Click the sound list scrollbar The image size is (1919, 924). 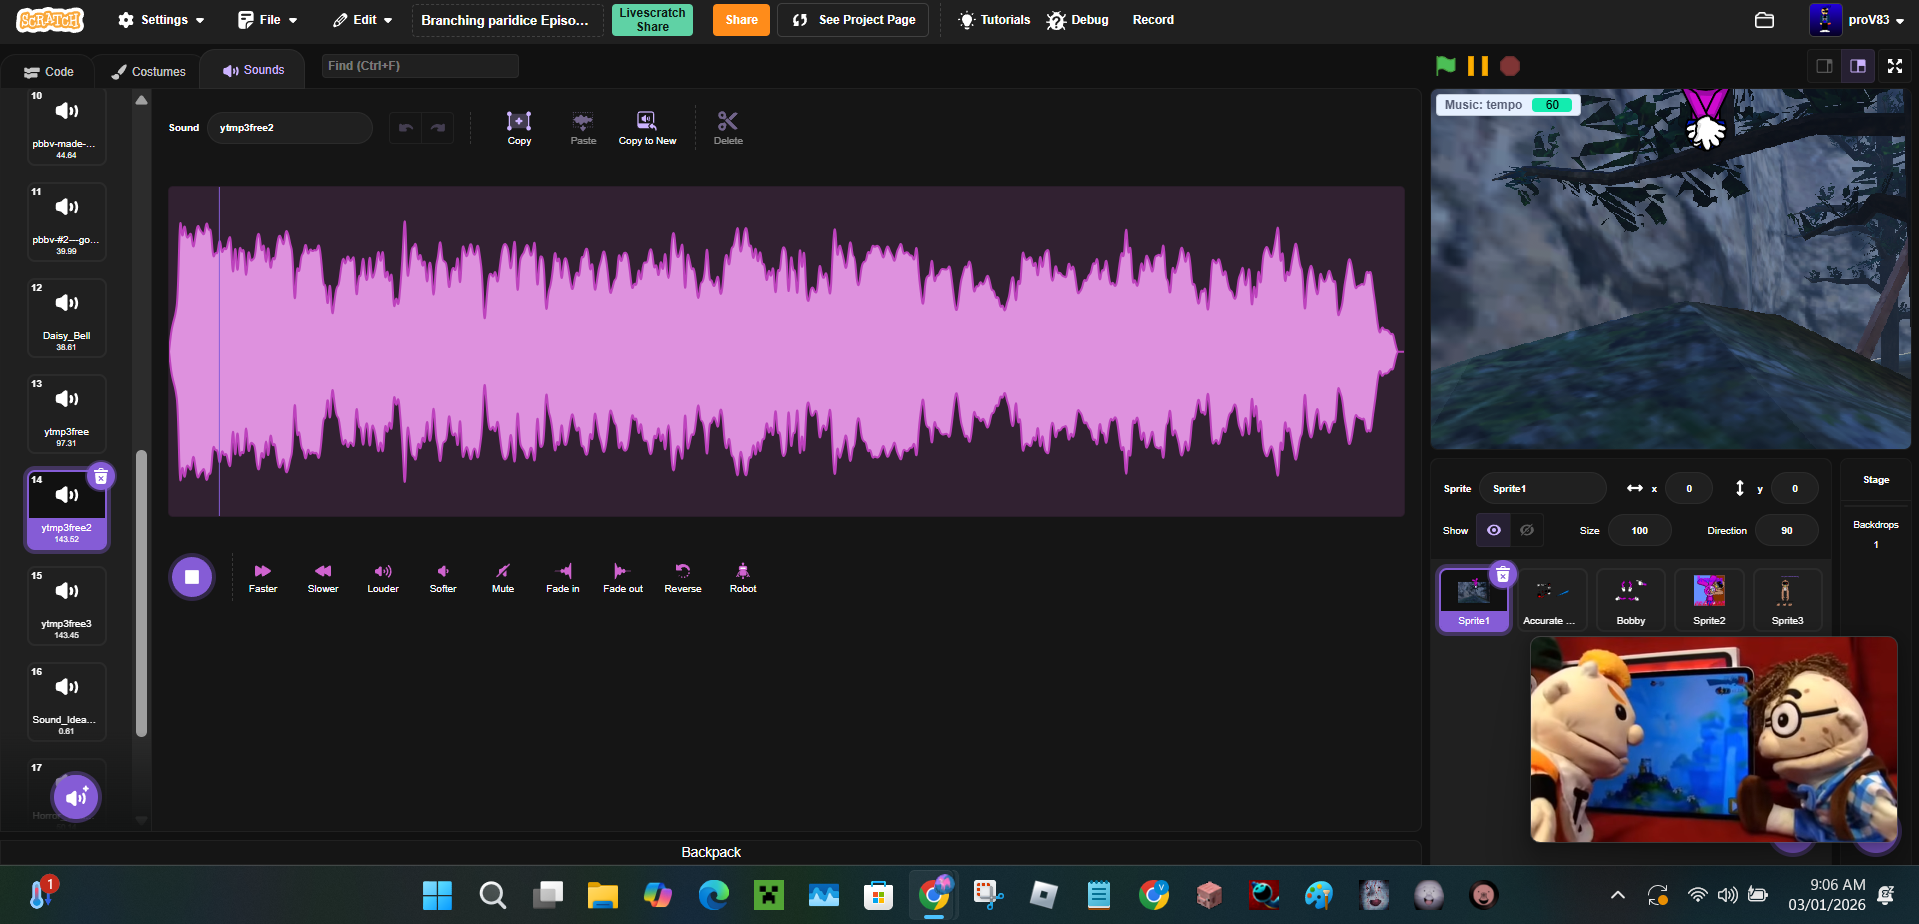coord(141,594)
